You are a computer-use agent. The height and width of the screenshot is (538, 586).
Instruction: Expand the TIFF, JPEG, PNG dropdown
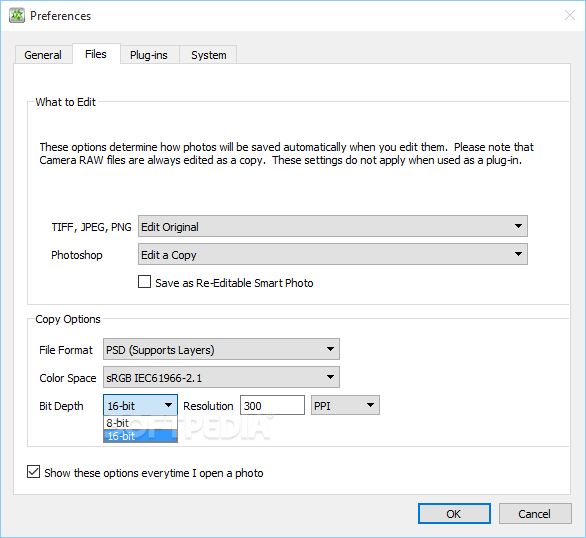click(333, 226)
